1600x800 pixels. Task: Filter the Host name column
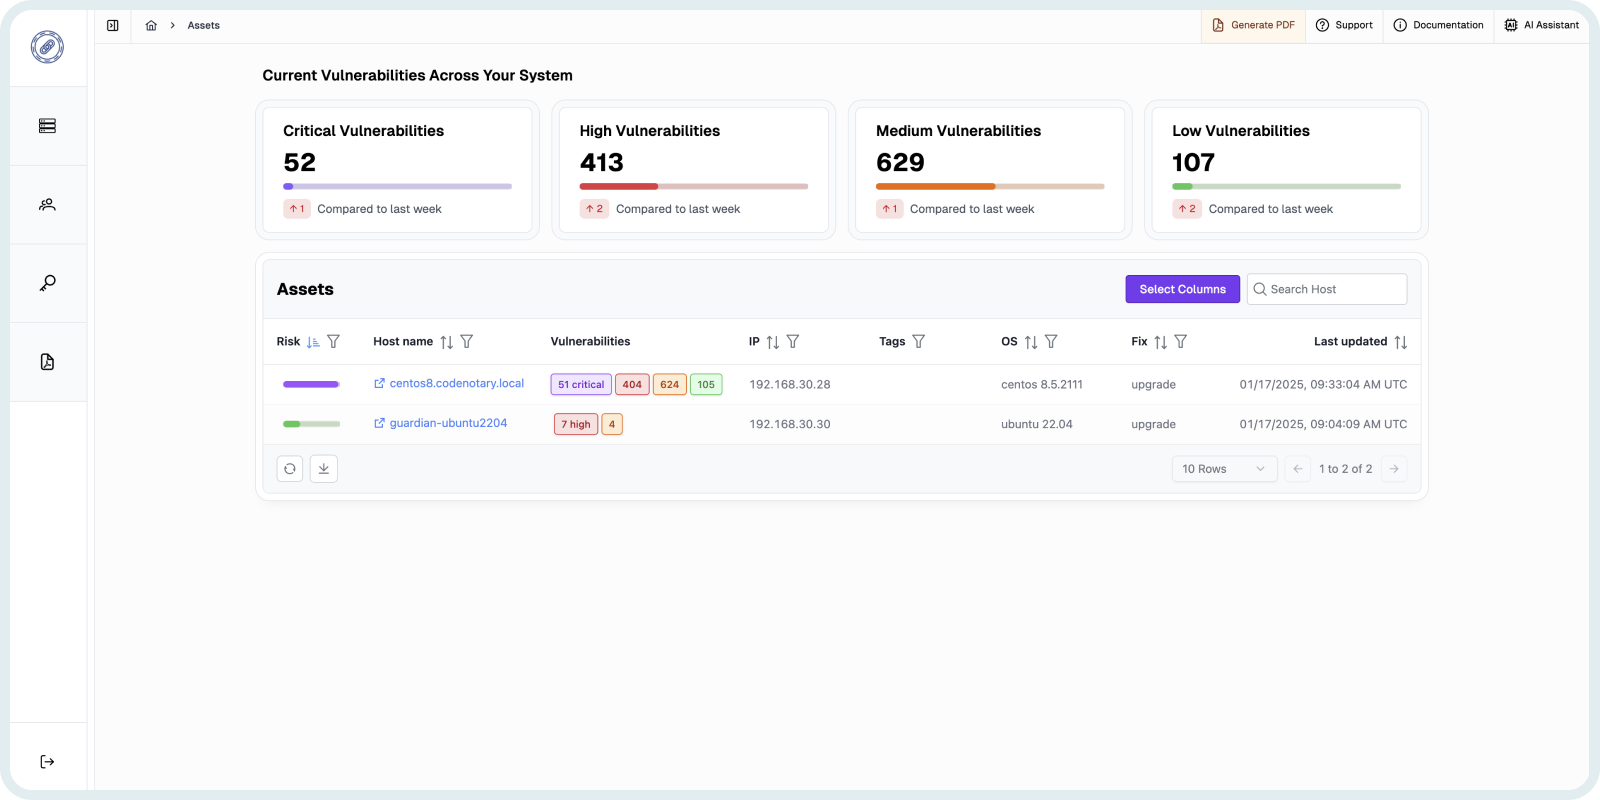tap(467, 342)
